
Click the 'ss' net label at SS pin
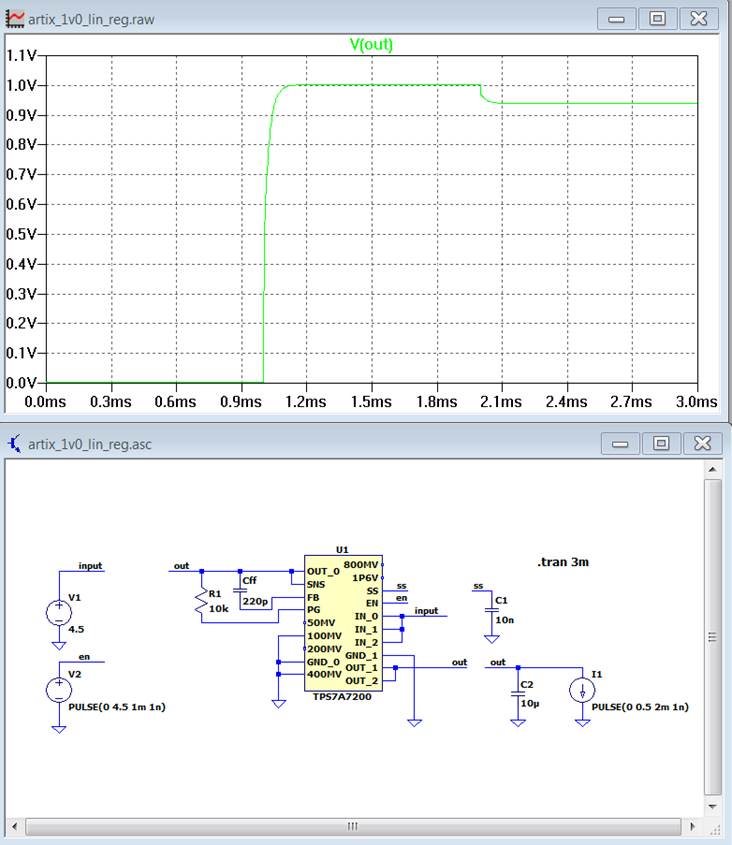tap(402, 586)
